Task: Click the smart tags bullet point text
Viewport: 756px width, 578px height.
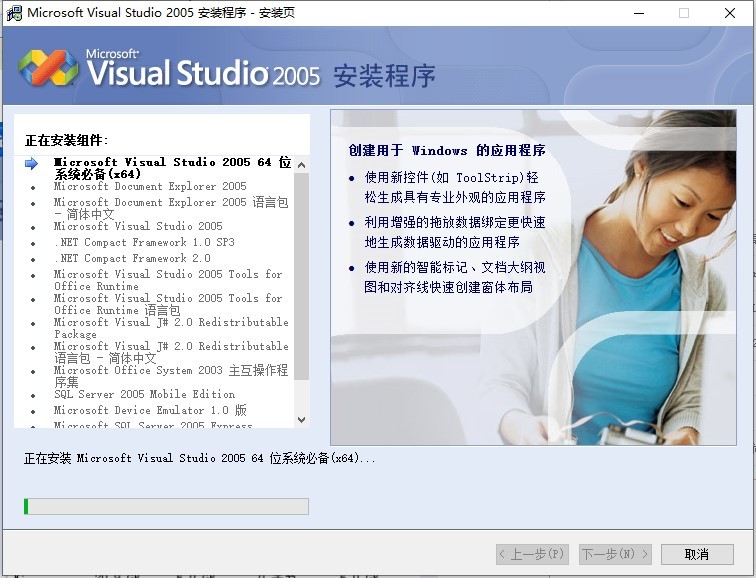Action: click(455, 277)
